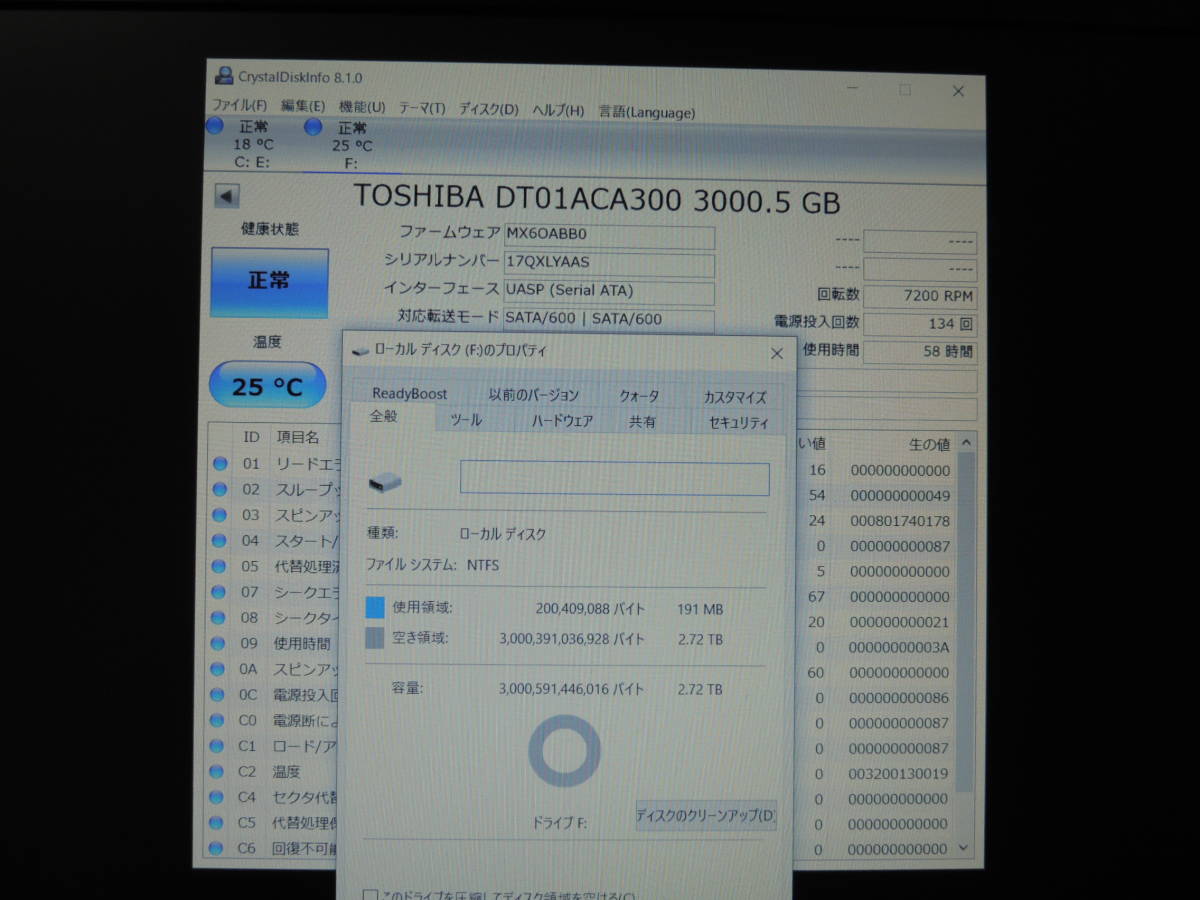Switch to the 共有 tab
This screenshot has width=1200, height=900.
pyautogui.click(x=642, y=422)
